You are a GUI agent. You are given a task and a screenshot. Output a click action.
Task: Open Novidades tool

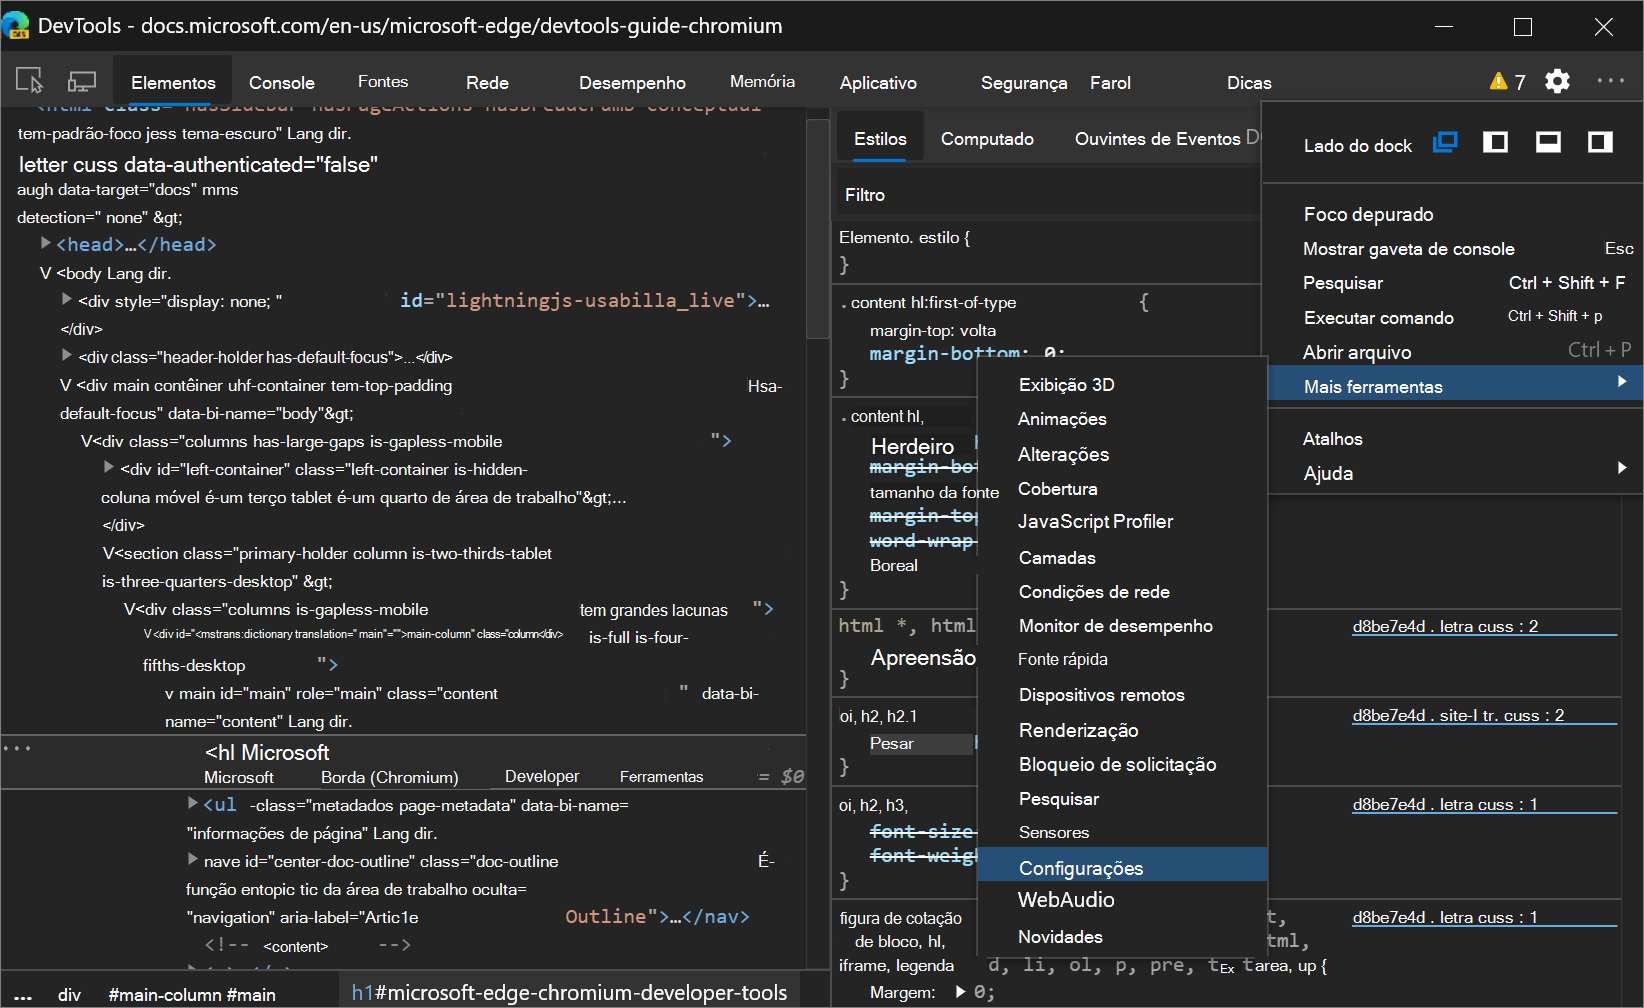[x=1122, y=936]
